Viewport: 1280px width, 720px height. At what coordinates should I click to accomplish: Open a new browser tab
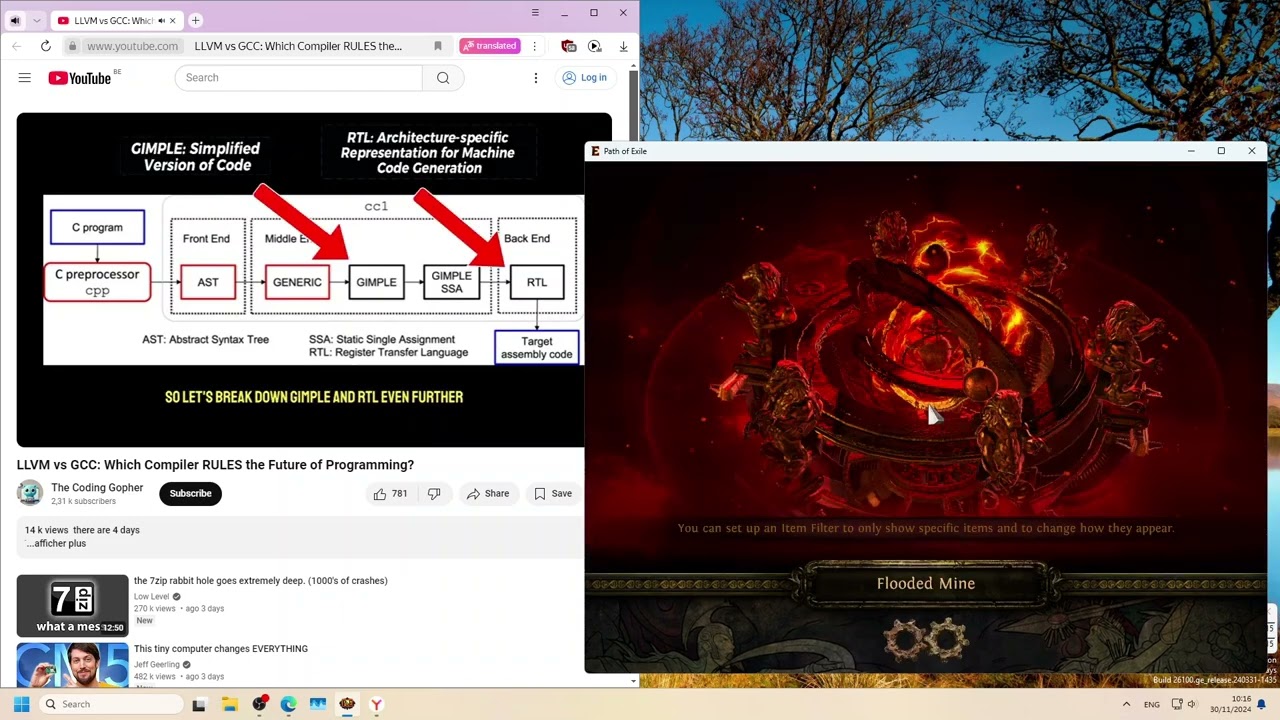point(196,20)
